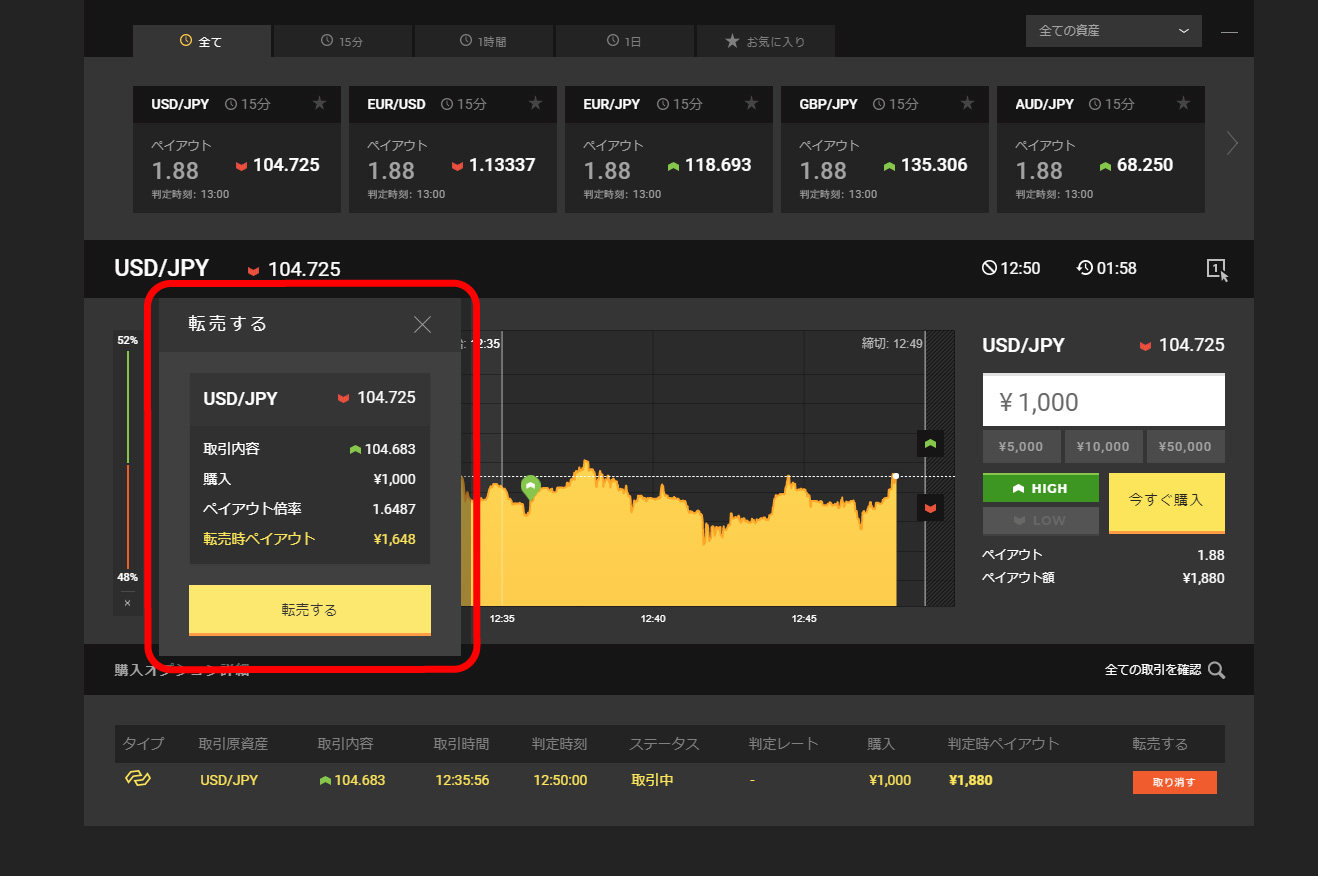Choose the HIGH option
Viewport: 1318px width, 876px height.
pos(1041,488)
